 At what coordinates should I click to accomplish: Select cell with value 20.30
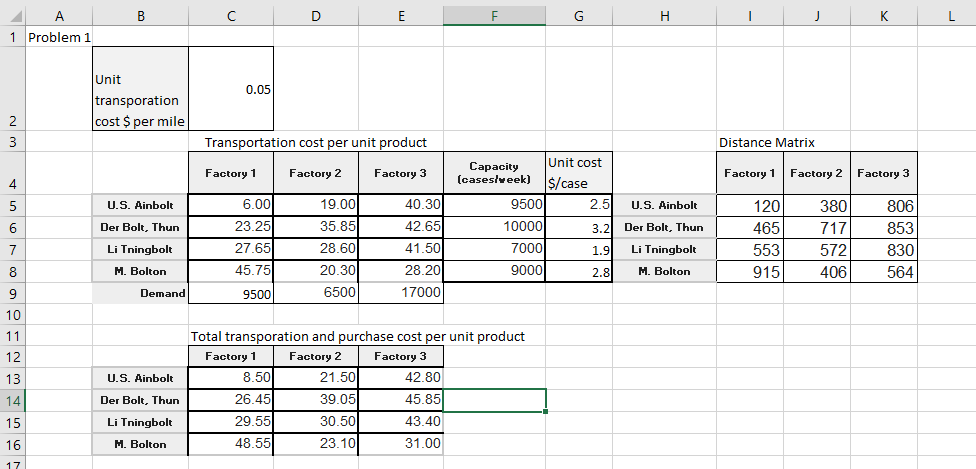(x=316, y=272)
